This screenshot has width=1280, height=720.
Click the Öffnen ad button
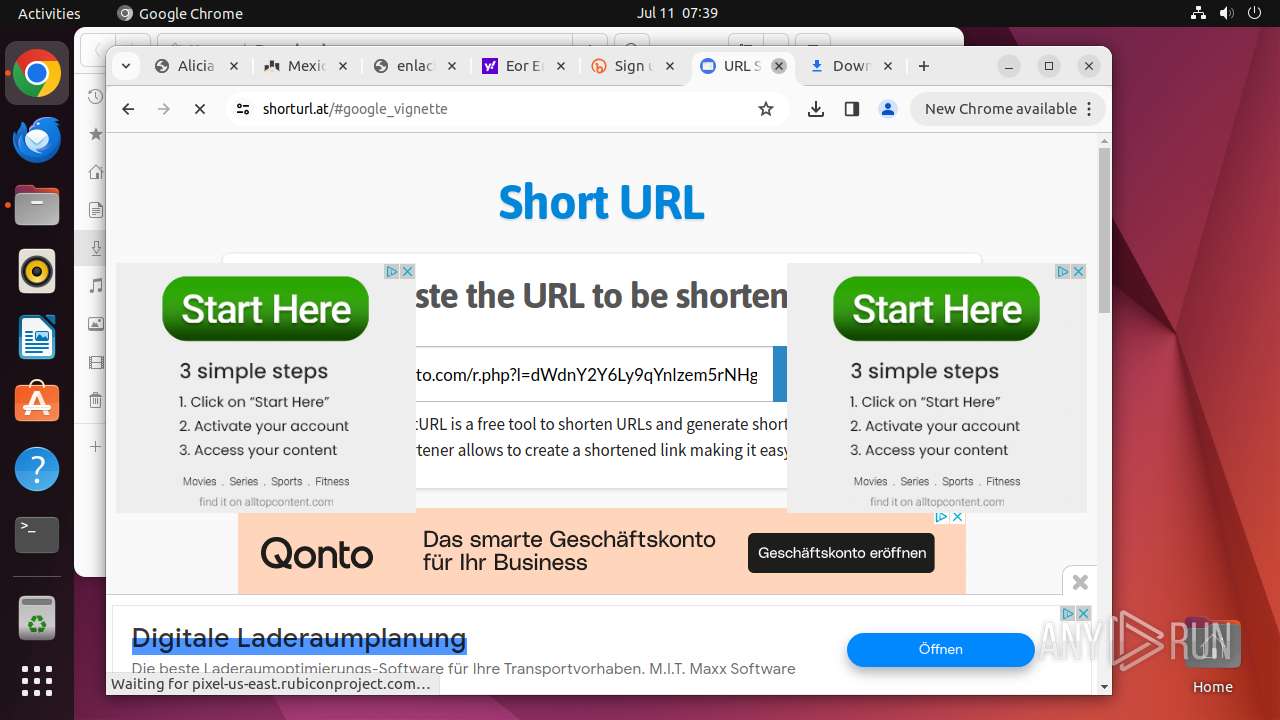coord(940,649)
